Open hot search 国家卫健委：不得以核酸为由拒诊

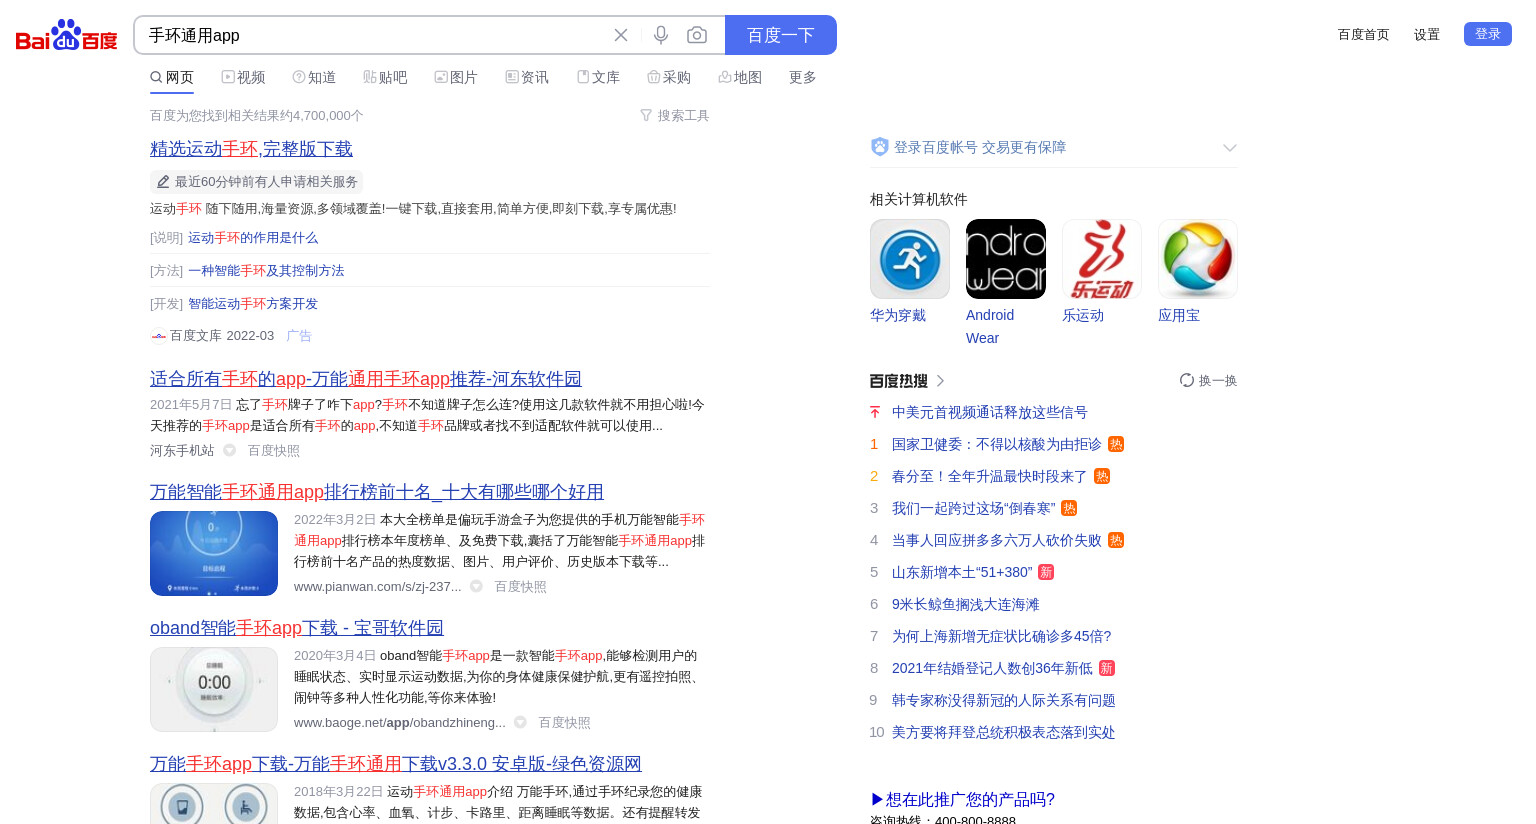(x=997, y=444)
